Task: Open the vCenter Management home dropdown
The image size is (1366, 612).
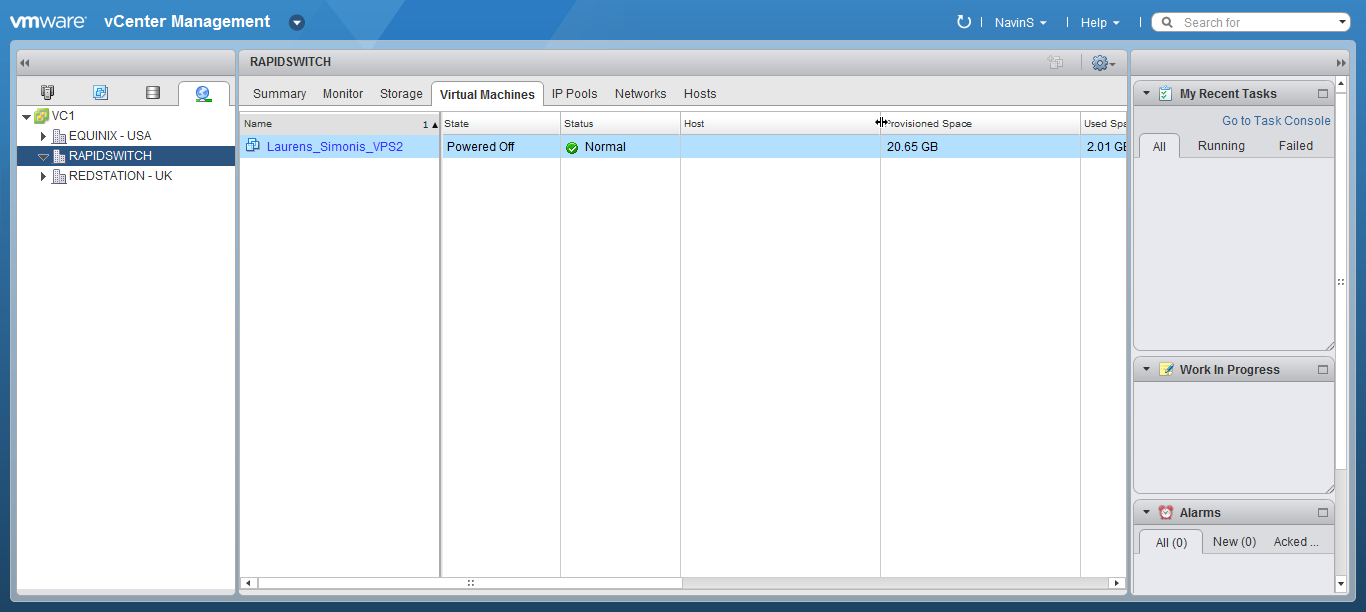Action: pos(297,22)
